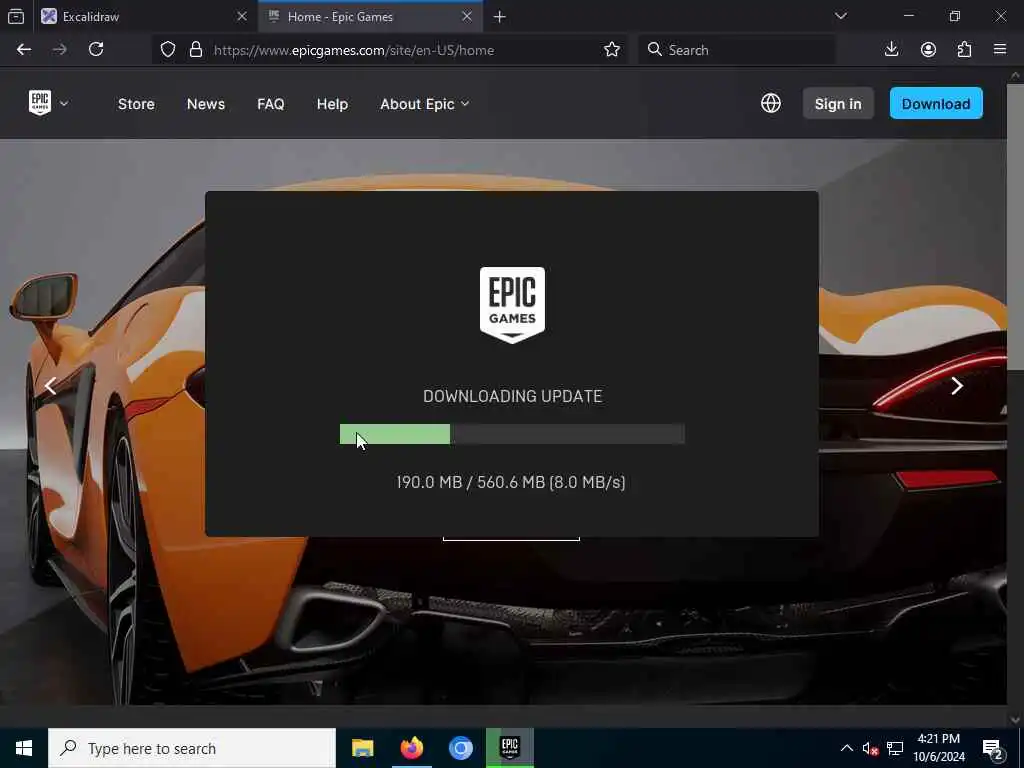Image resolution: width=1024 pixels, height=768 pixels.
Task: Open the Firefox hamburger application menu
Action: click(x=1000, y=50)
